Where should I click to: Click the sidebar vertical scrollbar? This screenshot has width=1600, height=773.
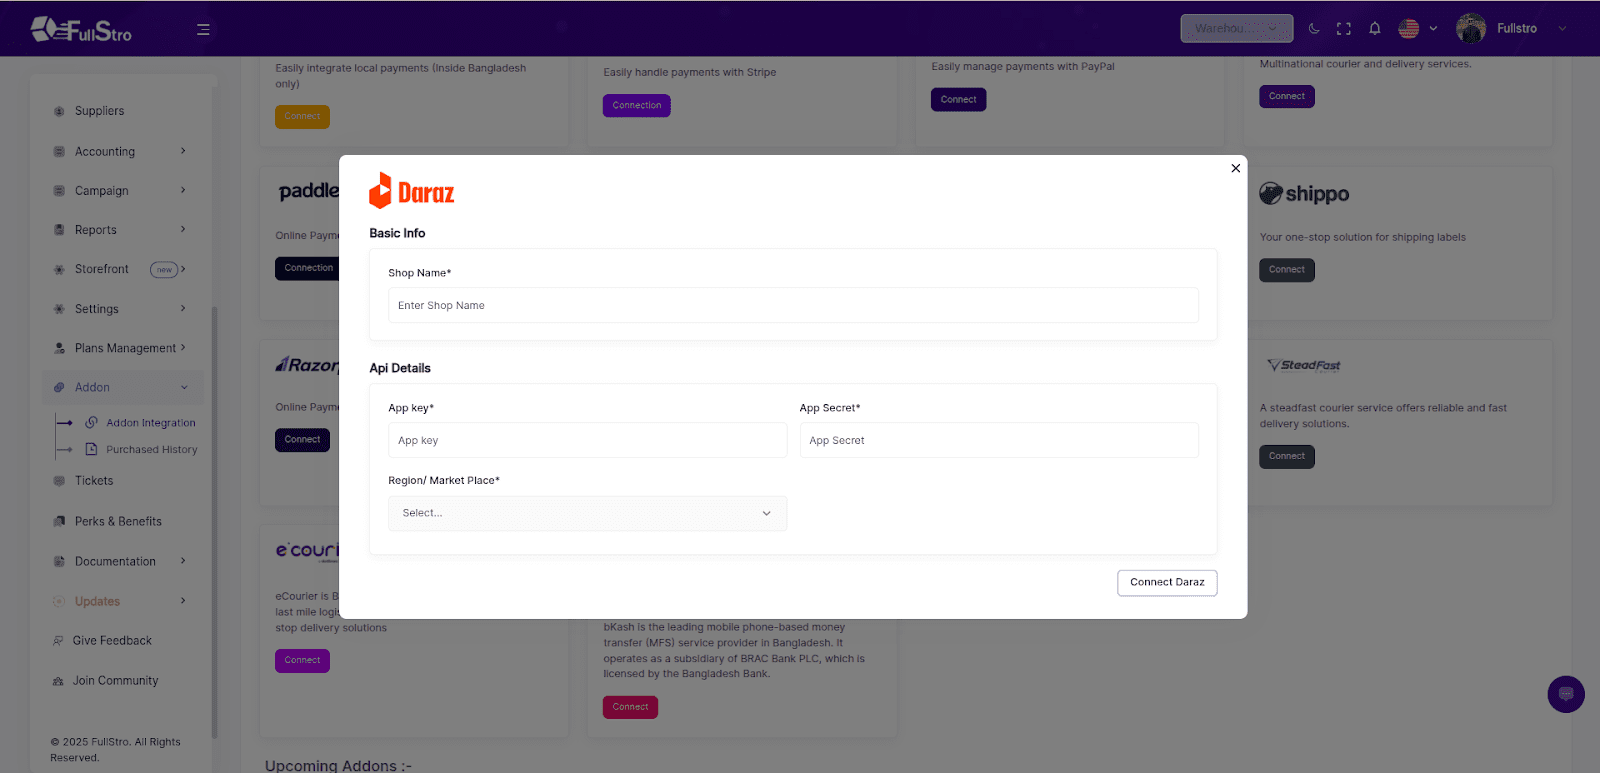[214, 520]
